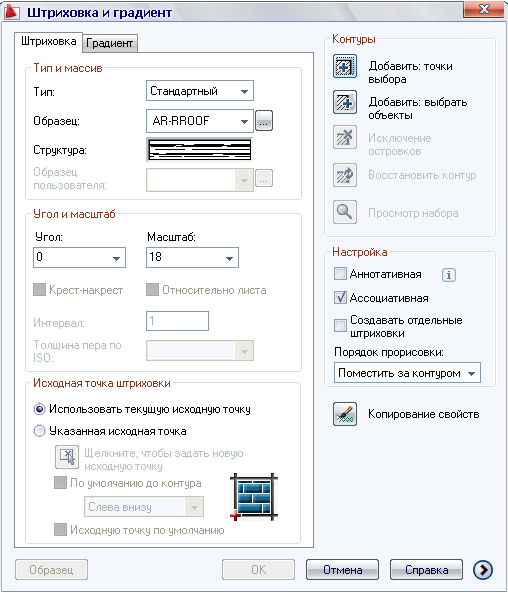The height and width of the screenshot is (592, 508).
Task: Click the 'Копирование свойств' brush icon
Action: click(x=345, y=414)
